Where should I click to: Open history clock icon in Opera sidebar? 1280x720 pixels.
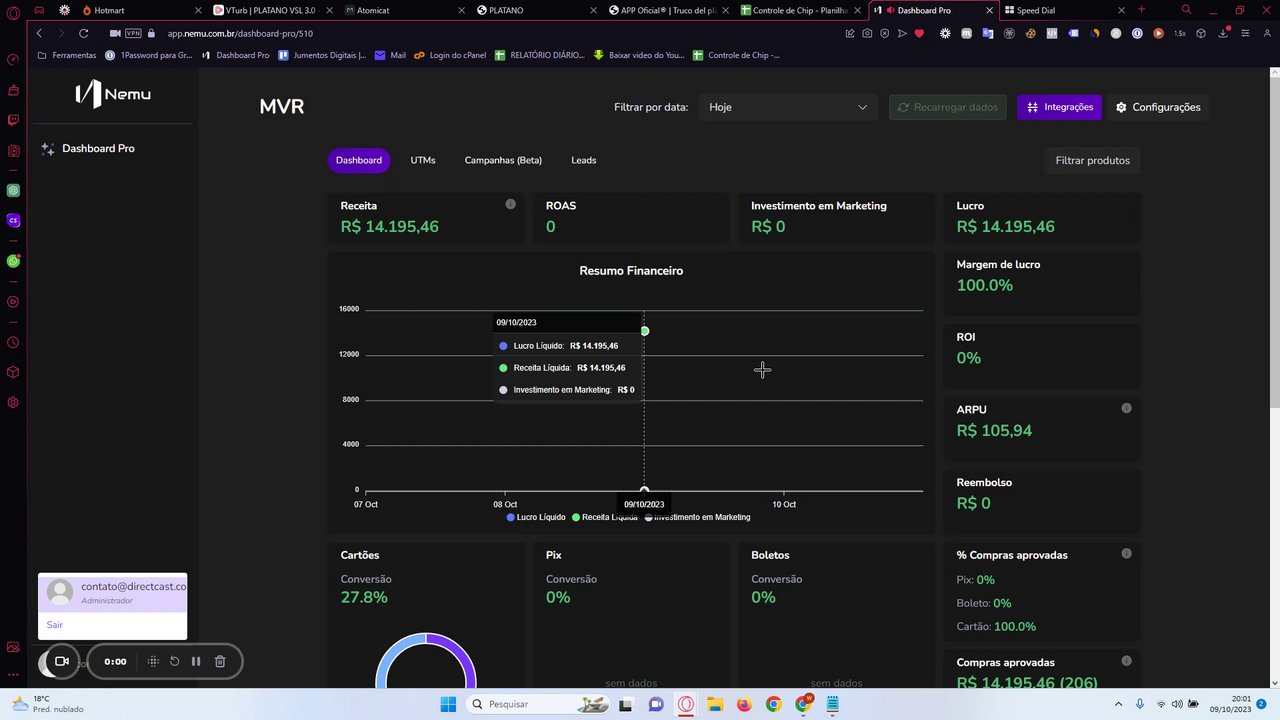13,342
